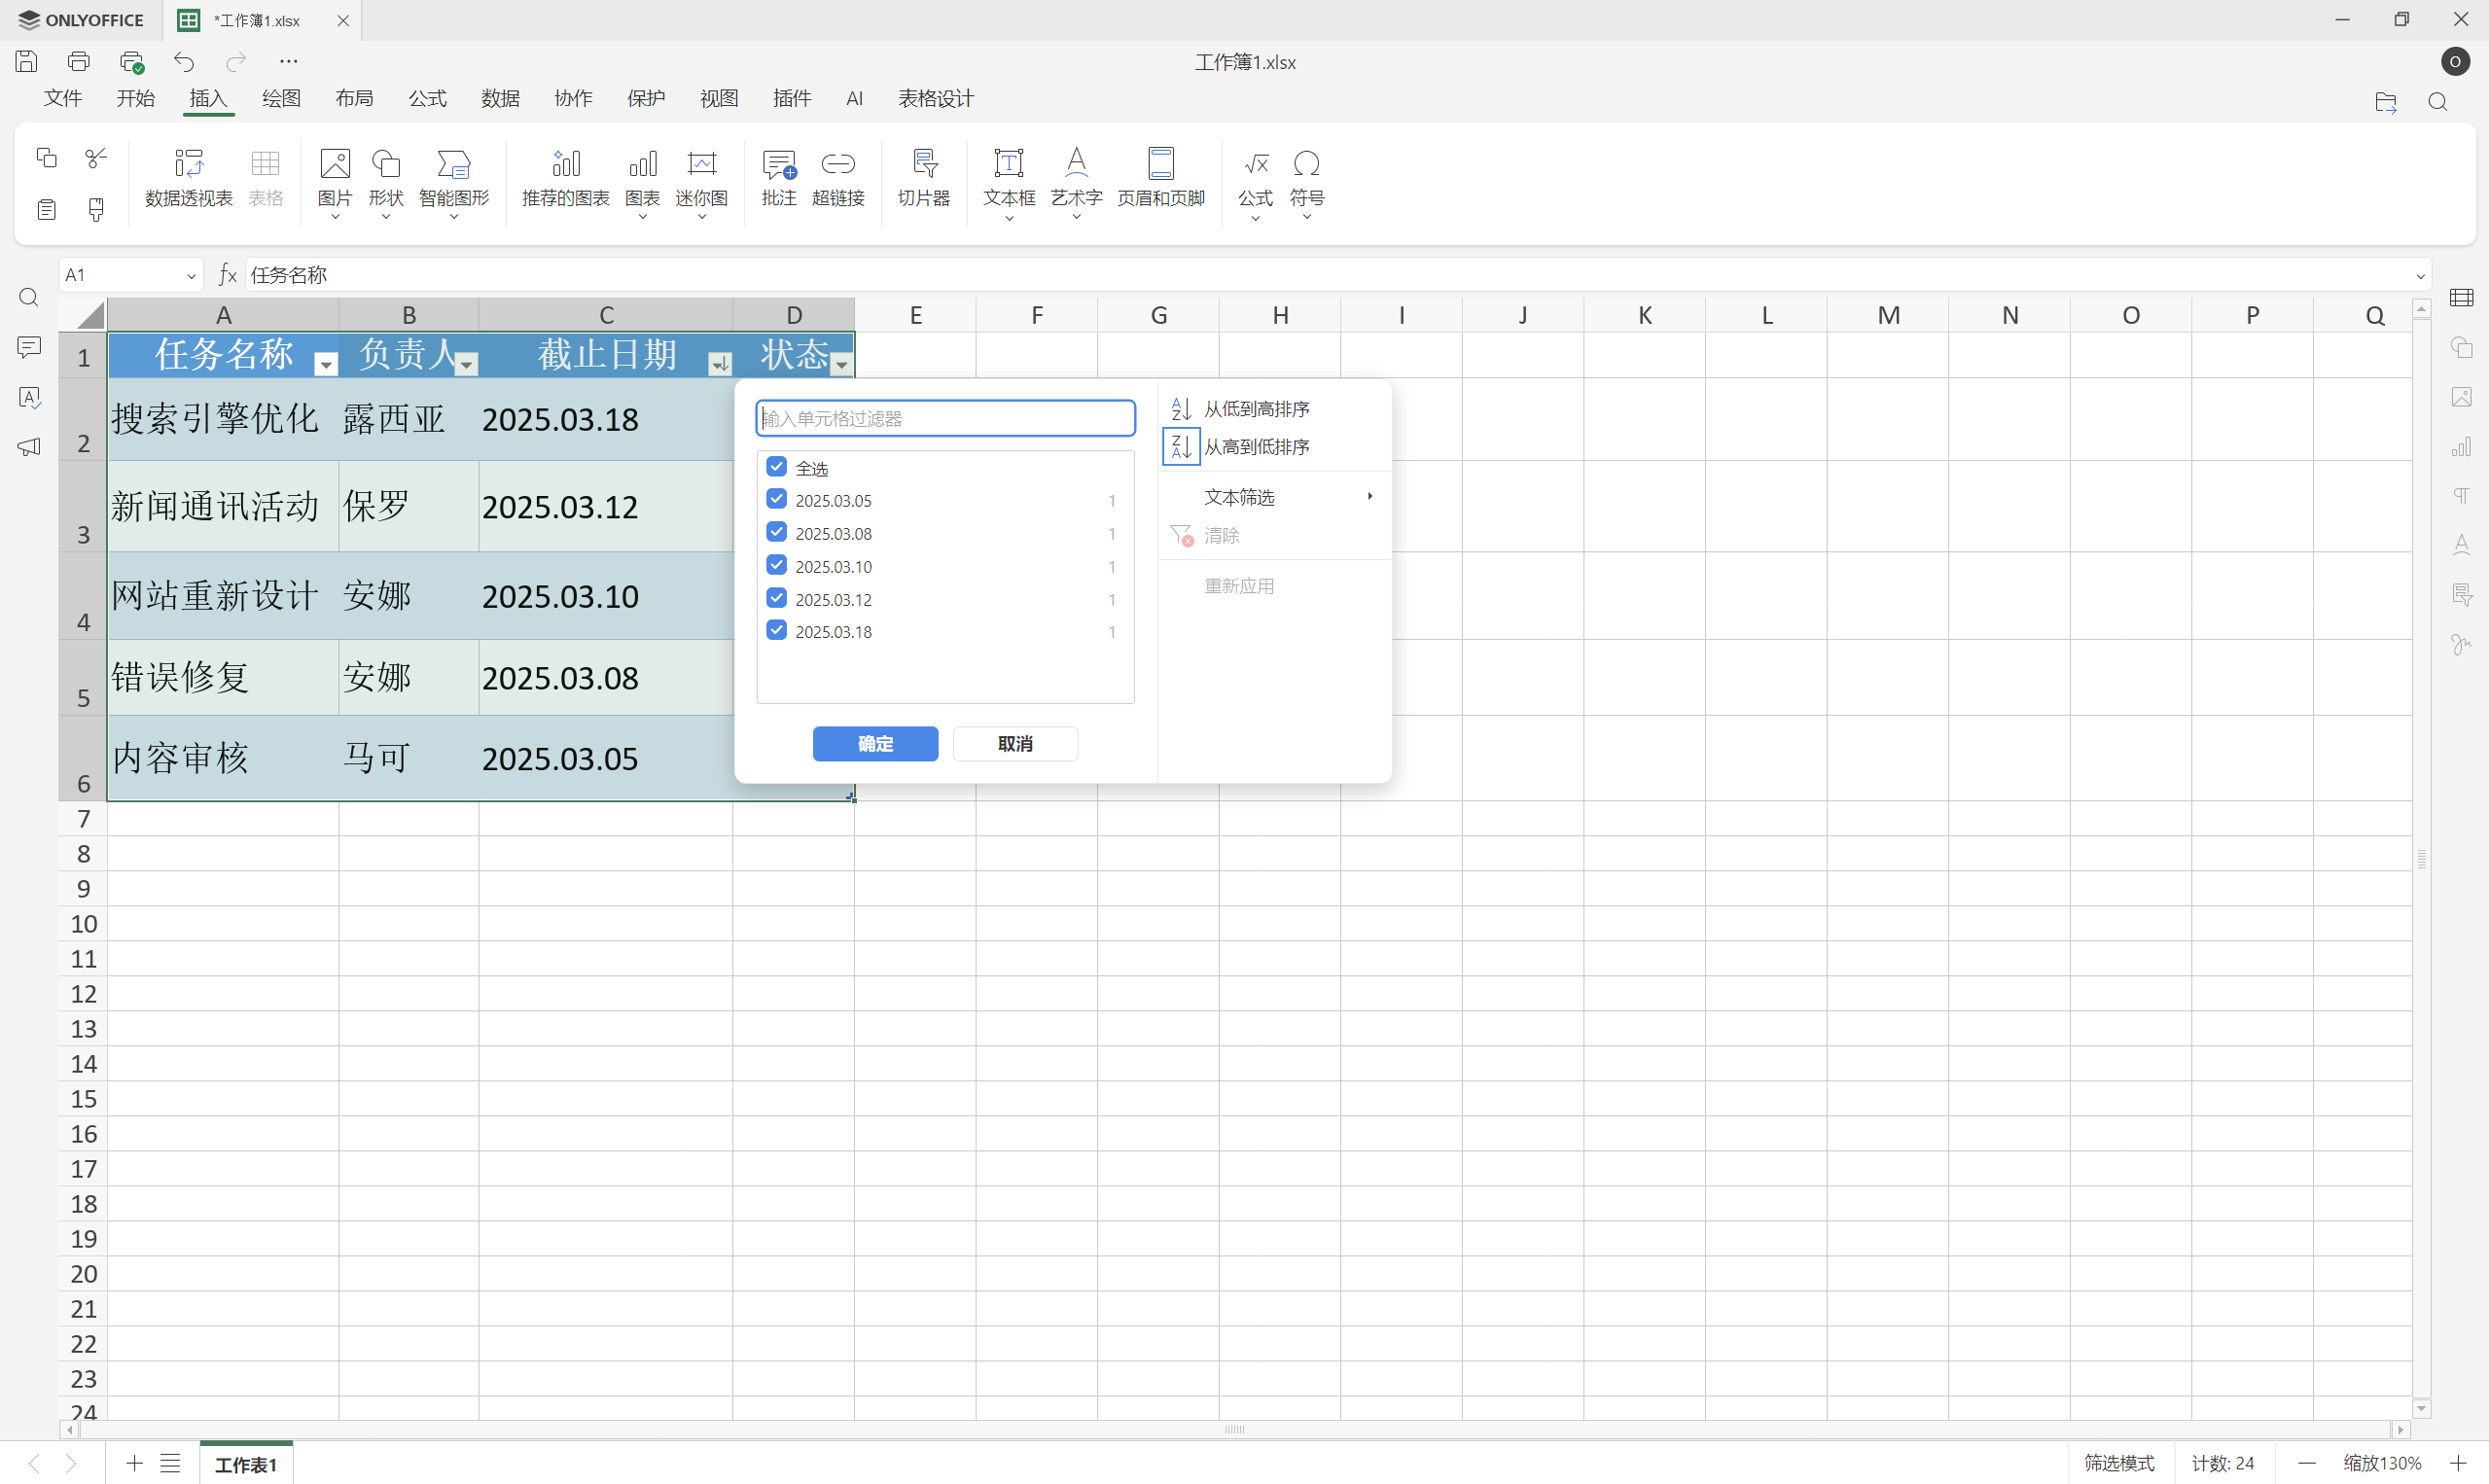
Task: Uncheck the 2025.03.18 filter value
Action: (777, 630)
